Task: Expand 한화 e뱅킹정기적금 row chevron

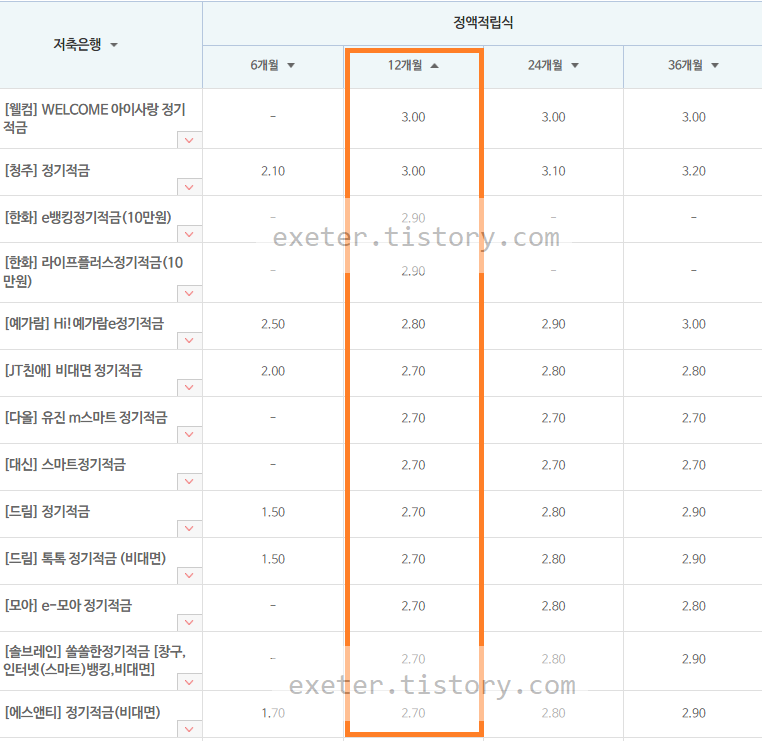Action: pyautogui.click(x=190, y=235)
